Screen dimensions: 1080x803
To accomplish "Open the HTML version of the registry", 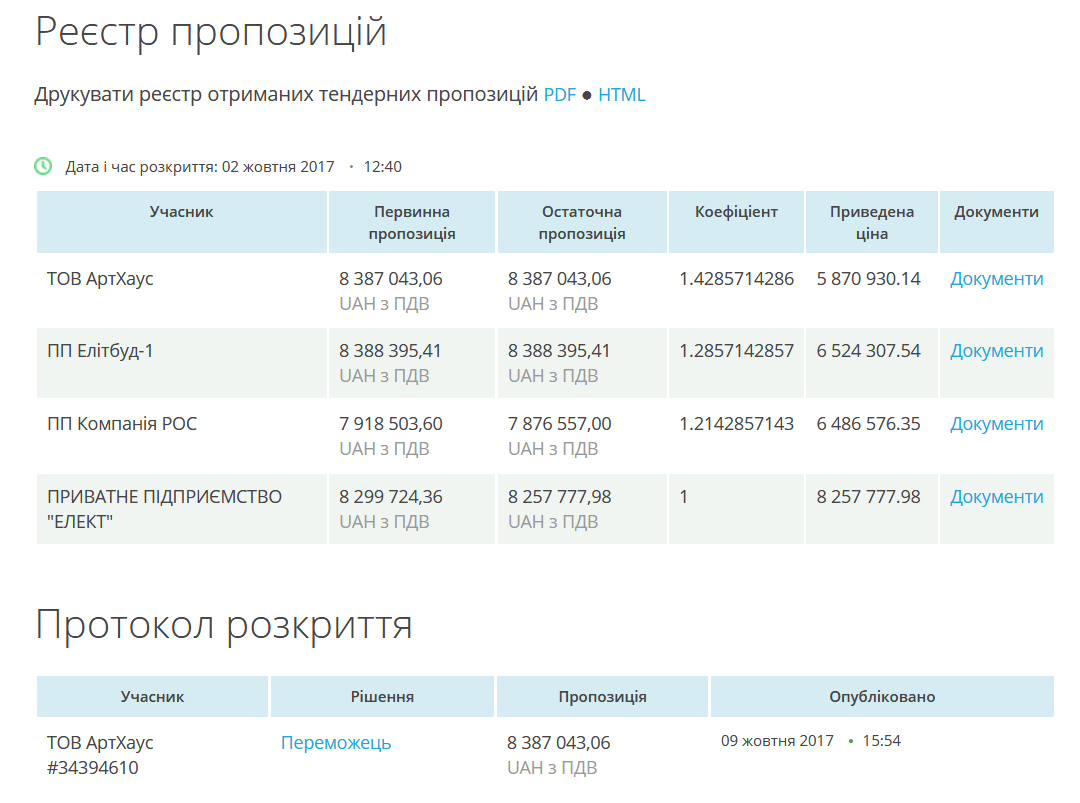I will pos(621,95).
